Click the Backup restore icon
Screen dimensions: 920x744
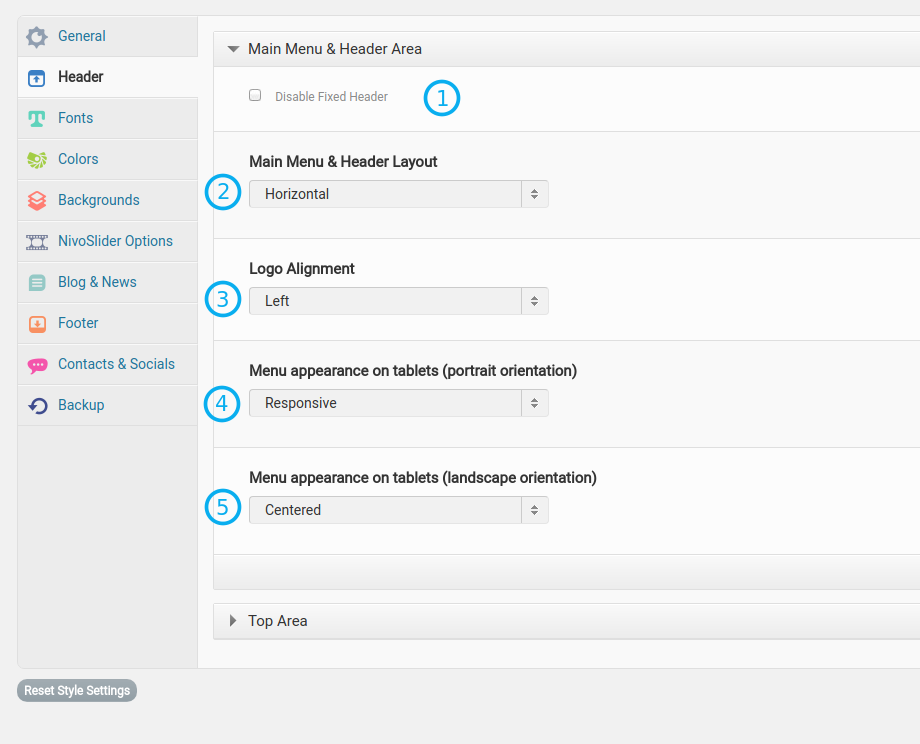37,406
